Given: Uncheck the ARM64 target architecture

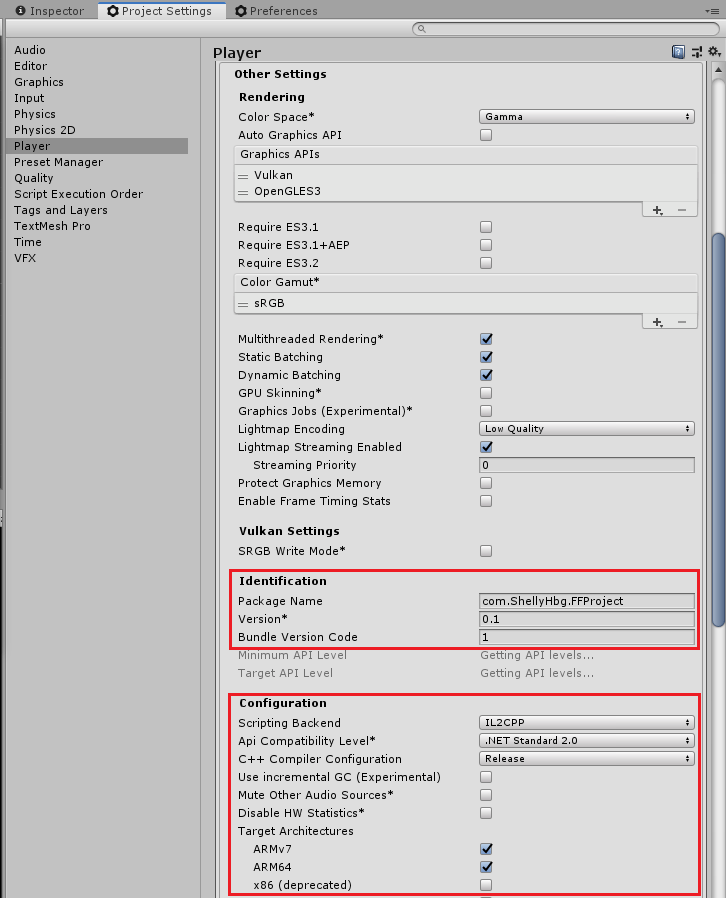Looking at the screenshot, I should tap(486, 867).
